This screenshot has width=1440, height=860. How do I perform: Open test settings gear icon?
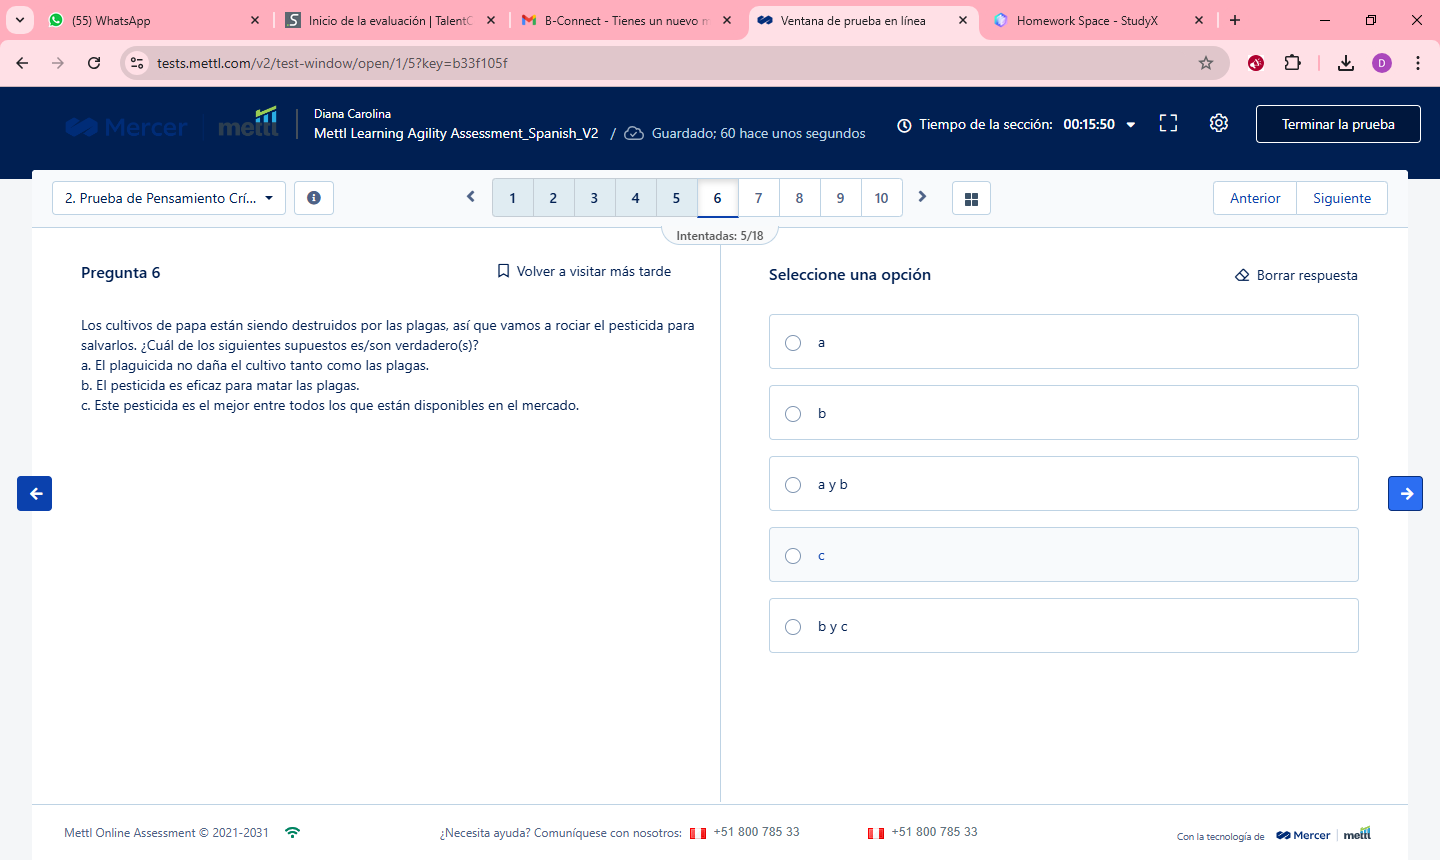[1218, 123]
